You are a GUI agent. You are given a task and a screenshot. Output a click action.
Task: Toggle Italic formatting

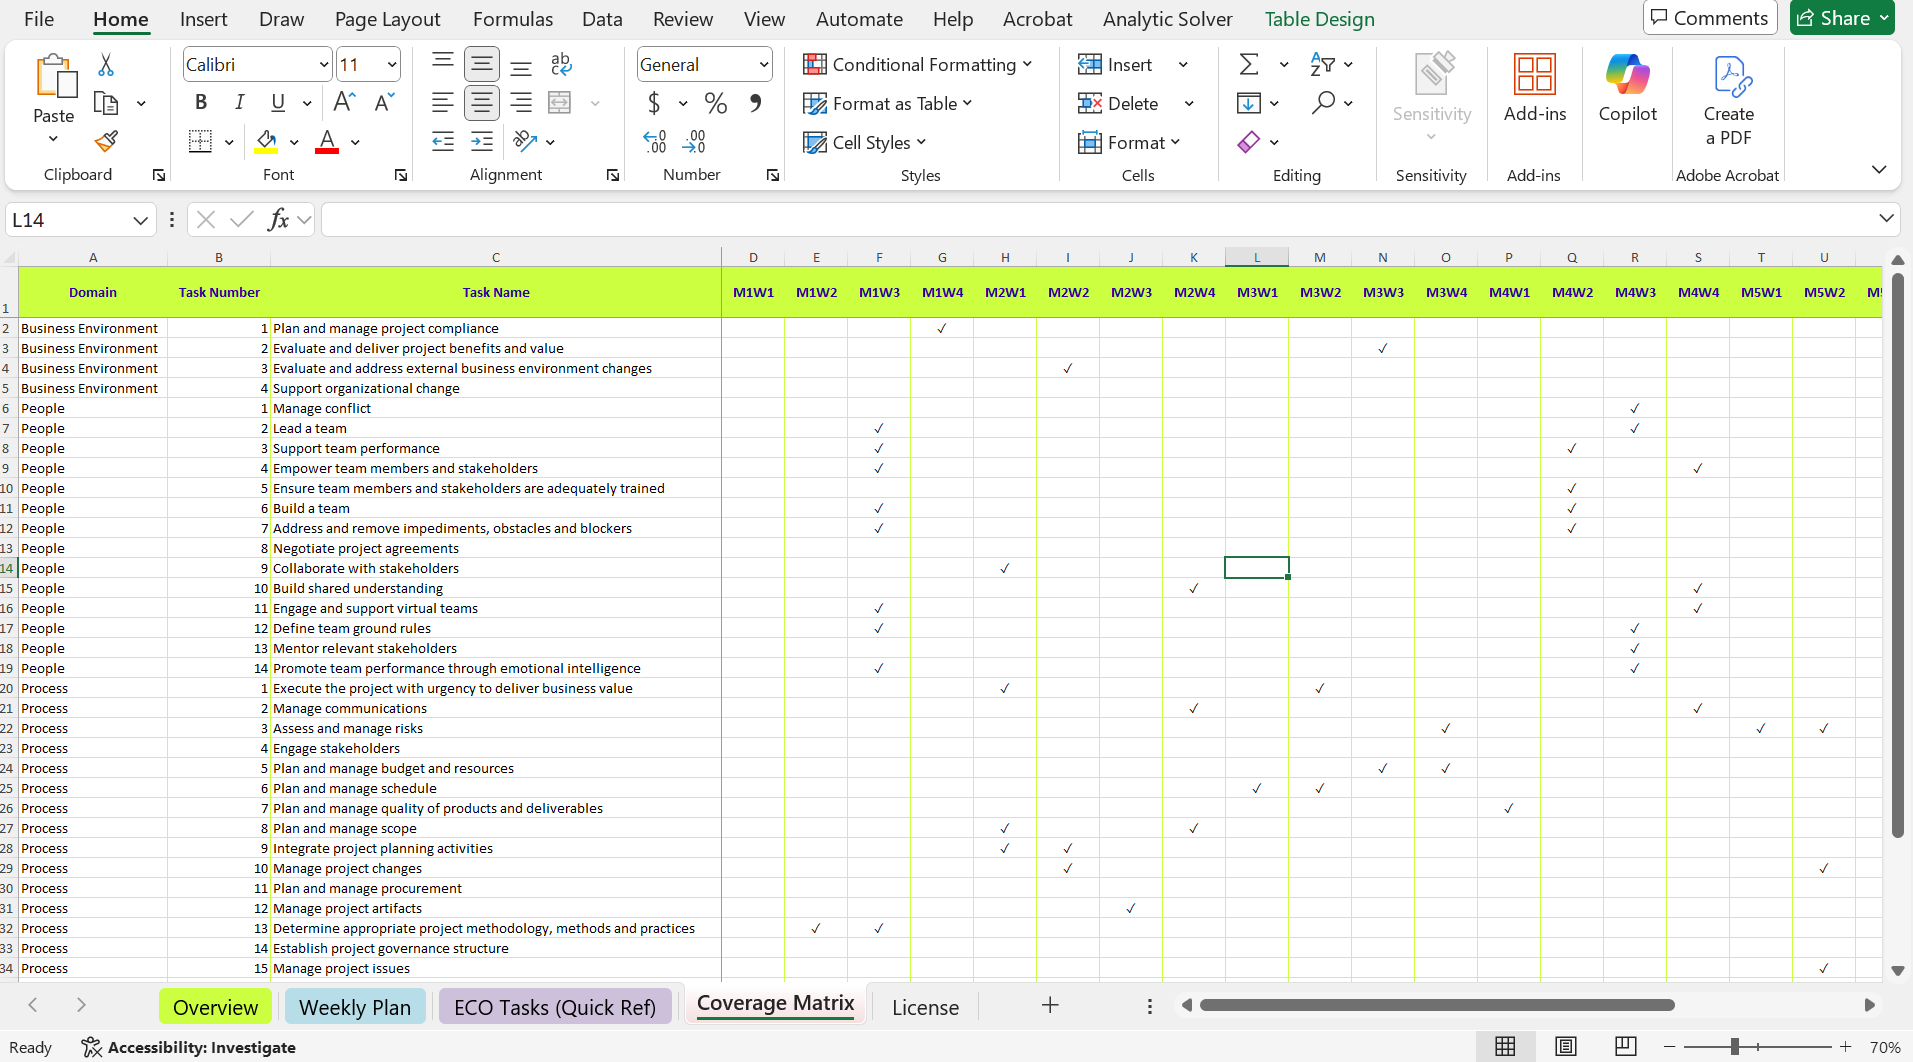[239, 102]
